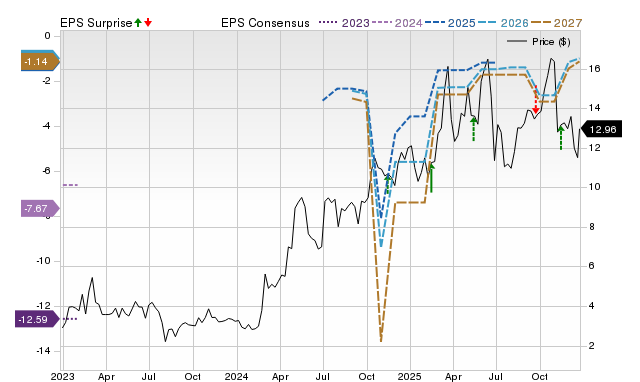Select the green surprise arrow in November 2025
This screenshot has width=640, height=382.
click(x=561, y=138)
